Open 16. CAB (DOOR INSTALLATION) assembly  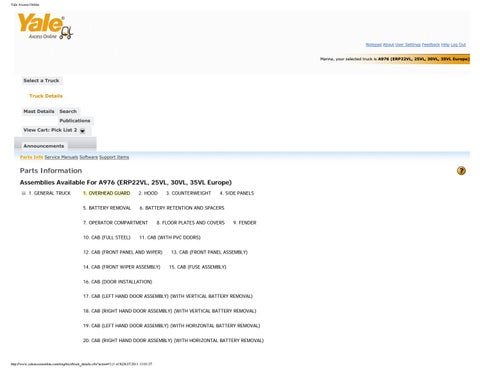pos(117,282)
